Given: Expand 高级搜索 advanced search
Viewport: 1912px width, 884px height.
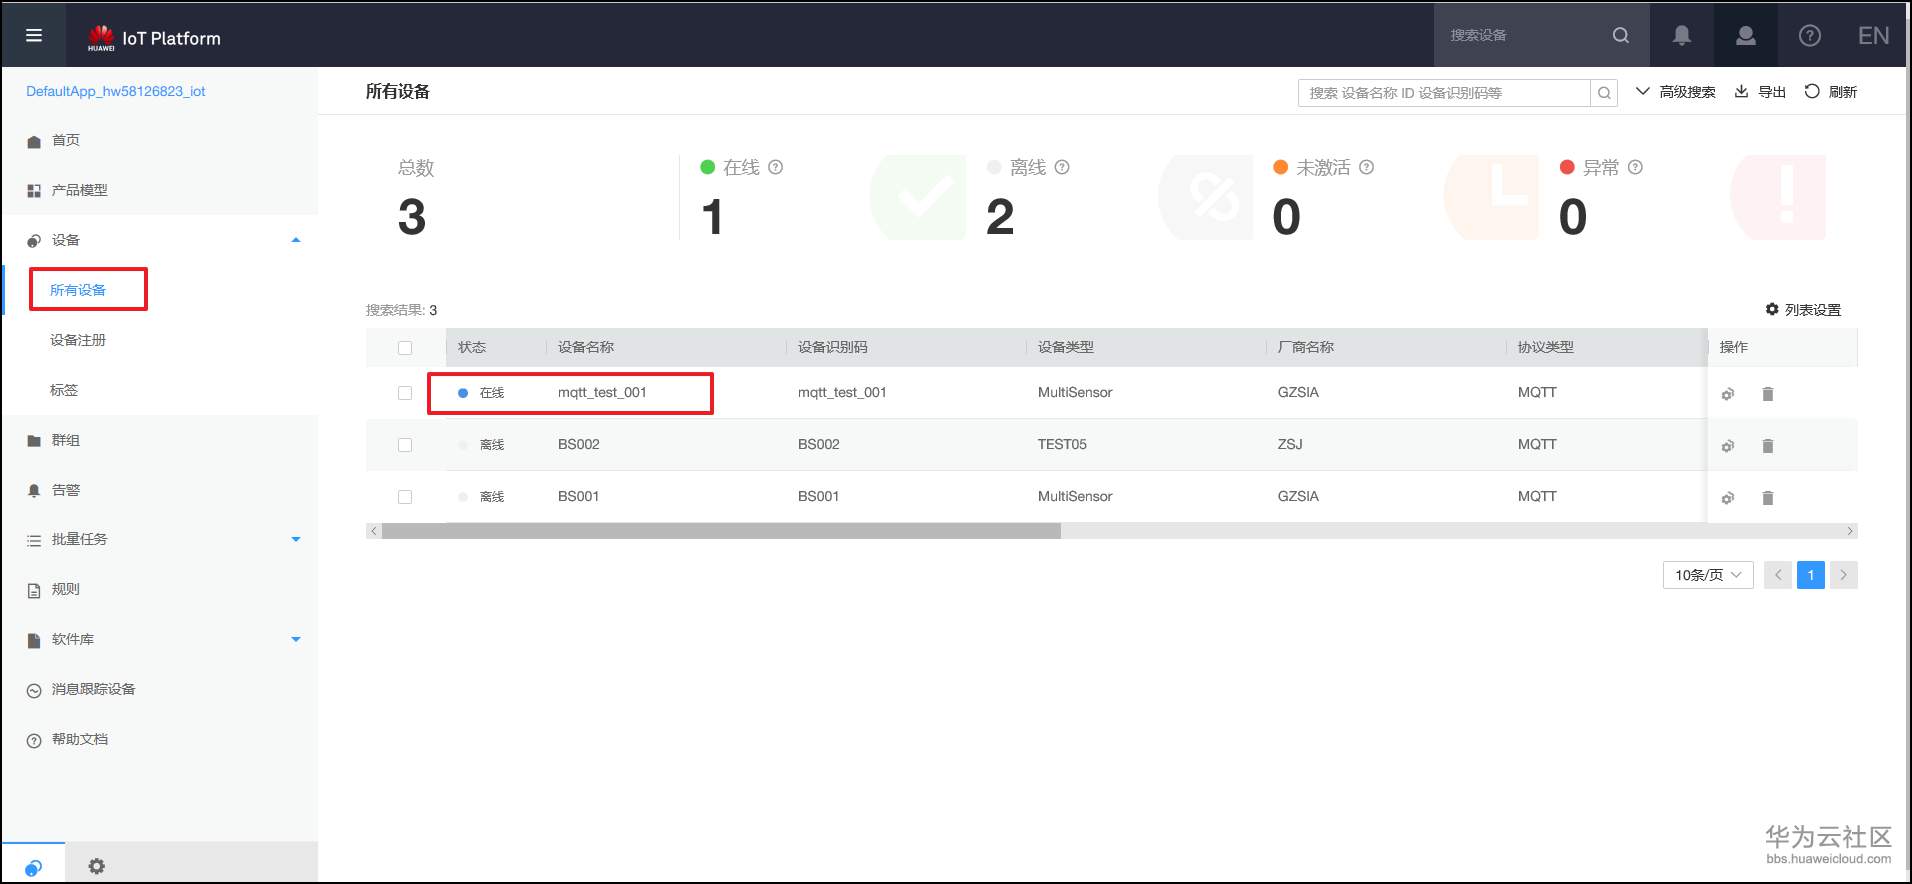Looking at the screenshot, I should pyautogui.click(x=1675, y=92).
